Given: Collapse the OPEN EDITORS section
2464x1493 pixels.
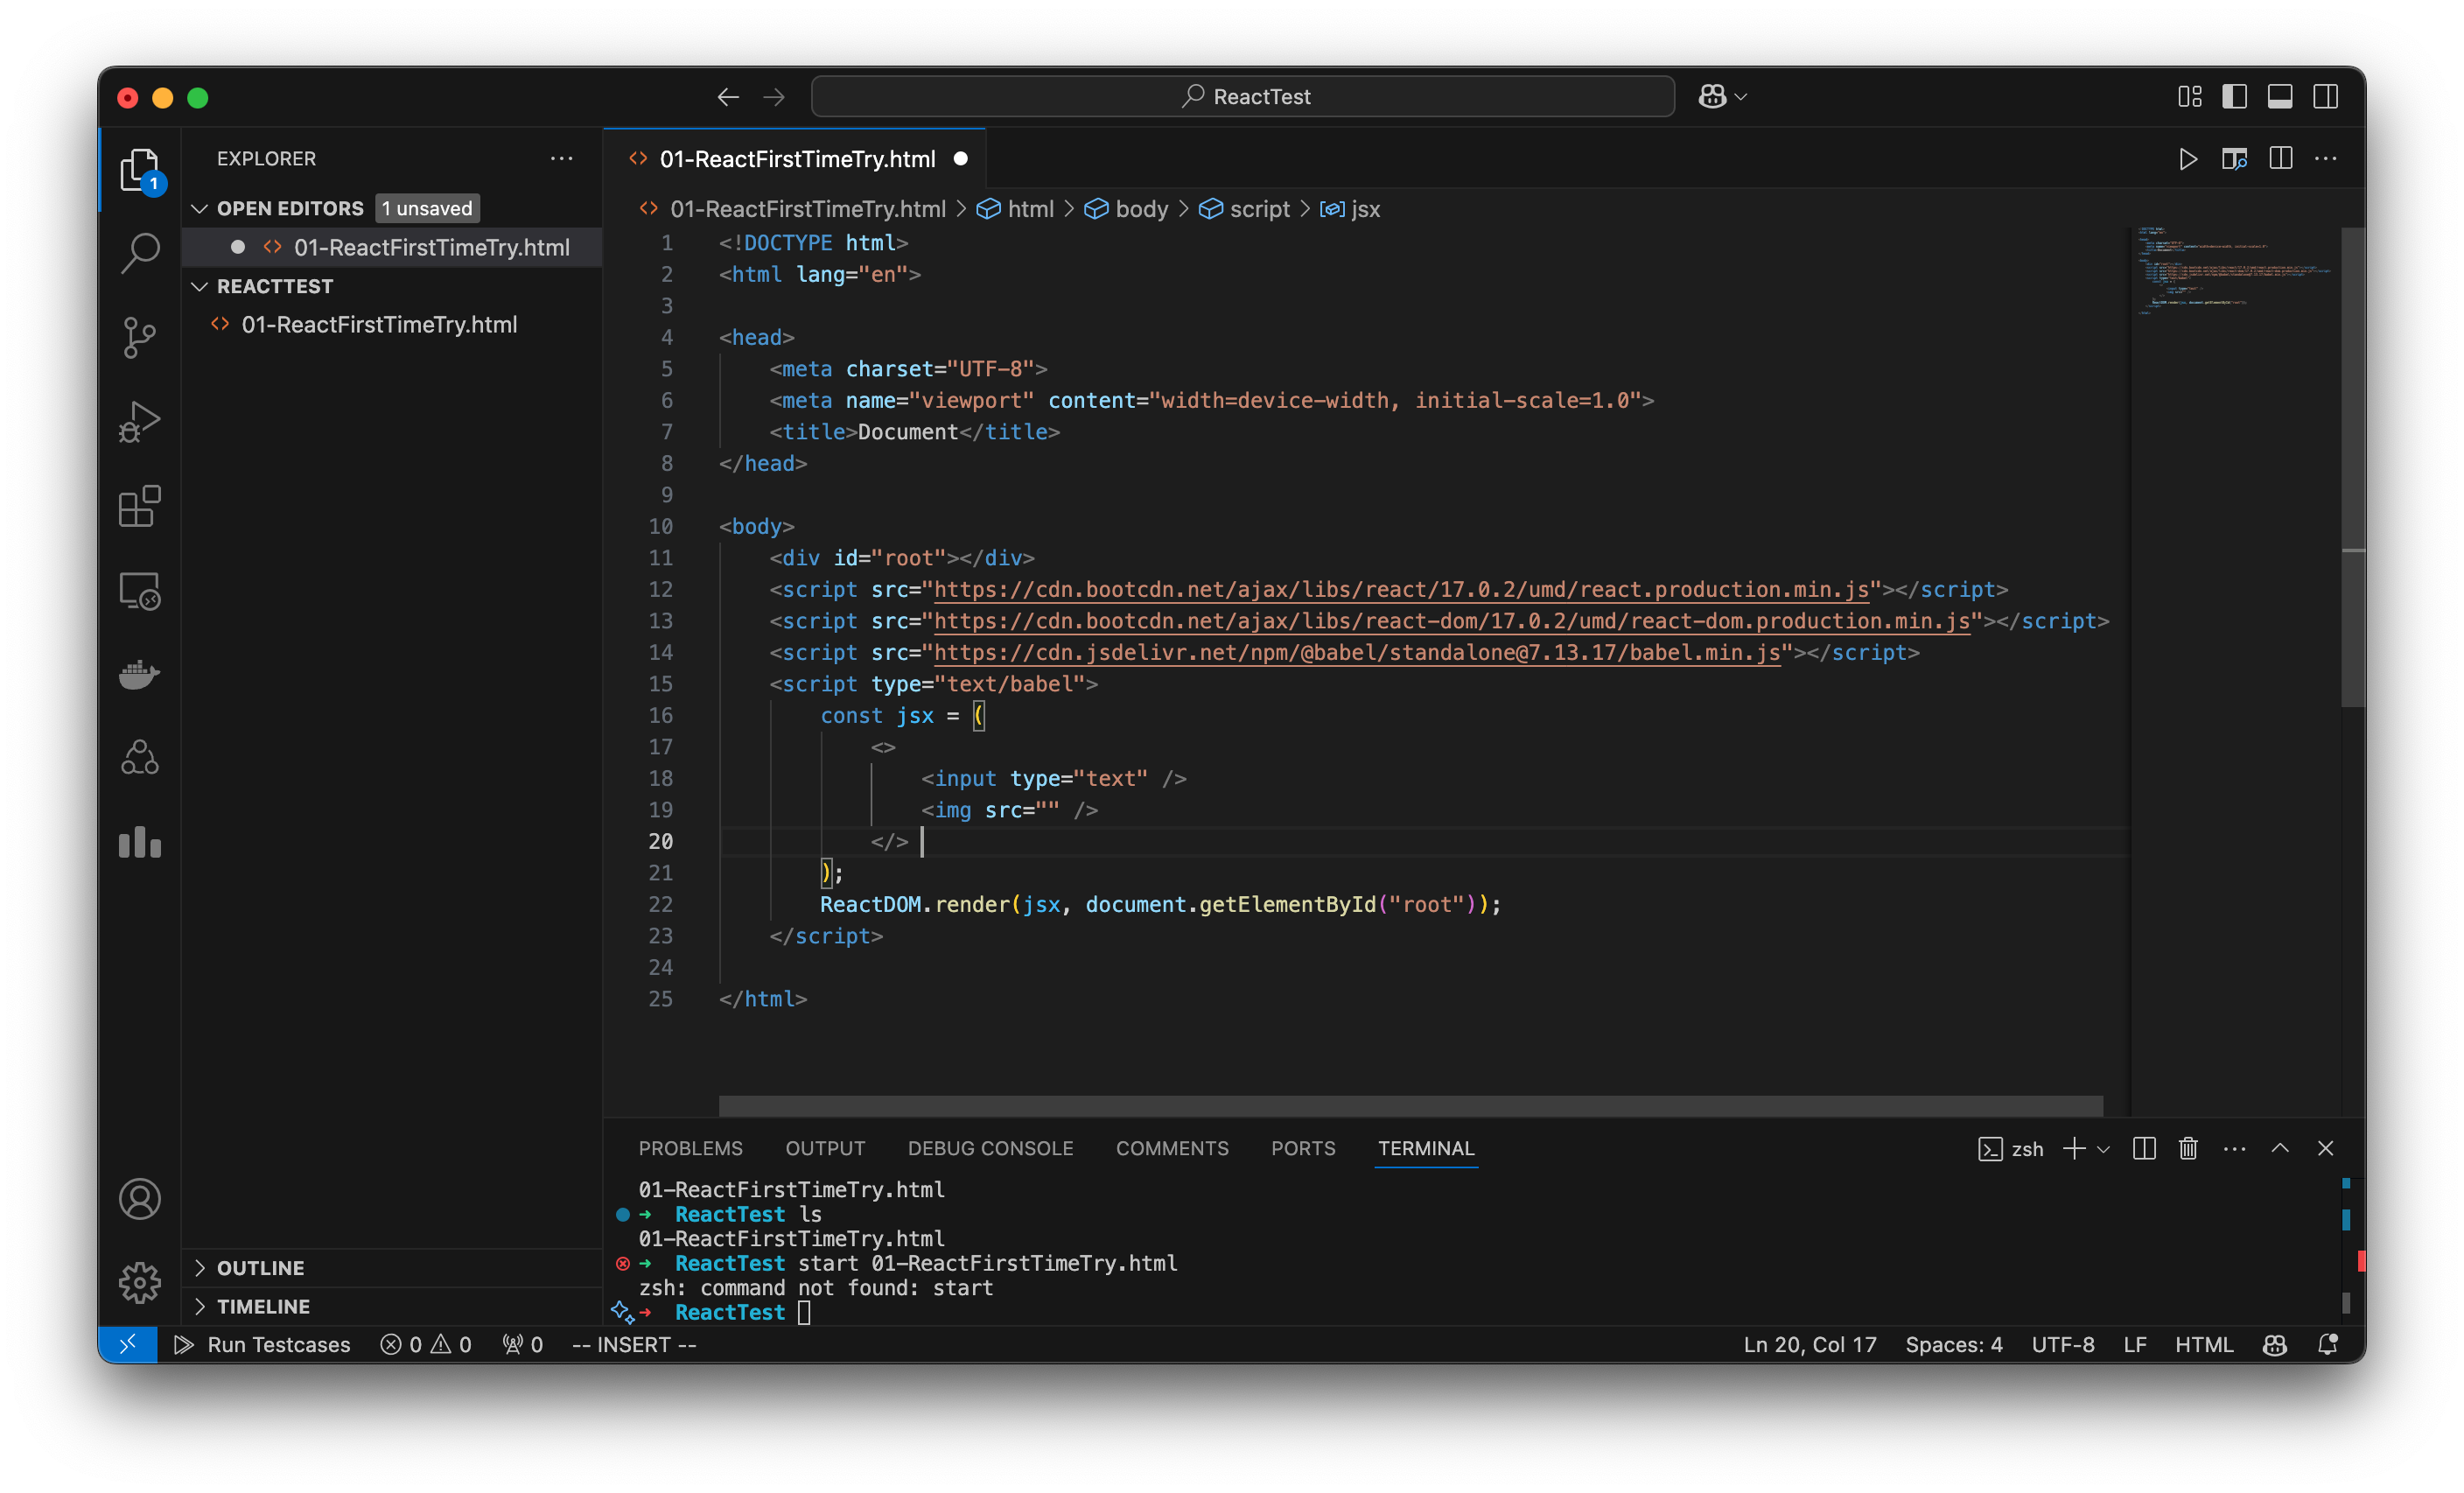Looking at the screenshot, I should (200, 208).
